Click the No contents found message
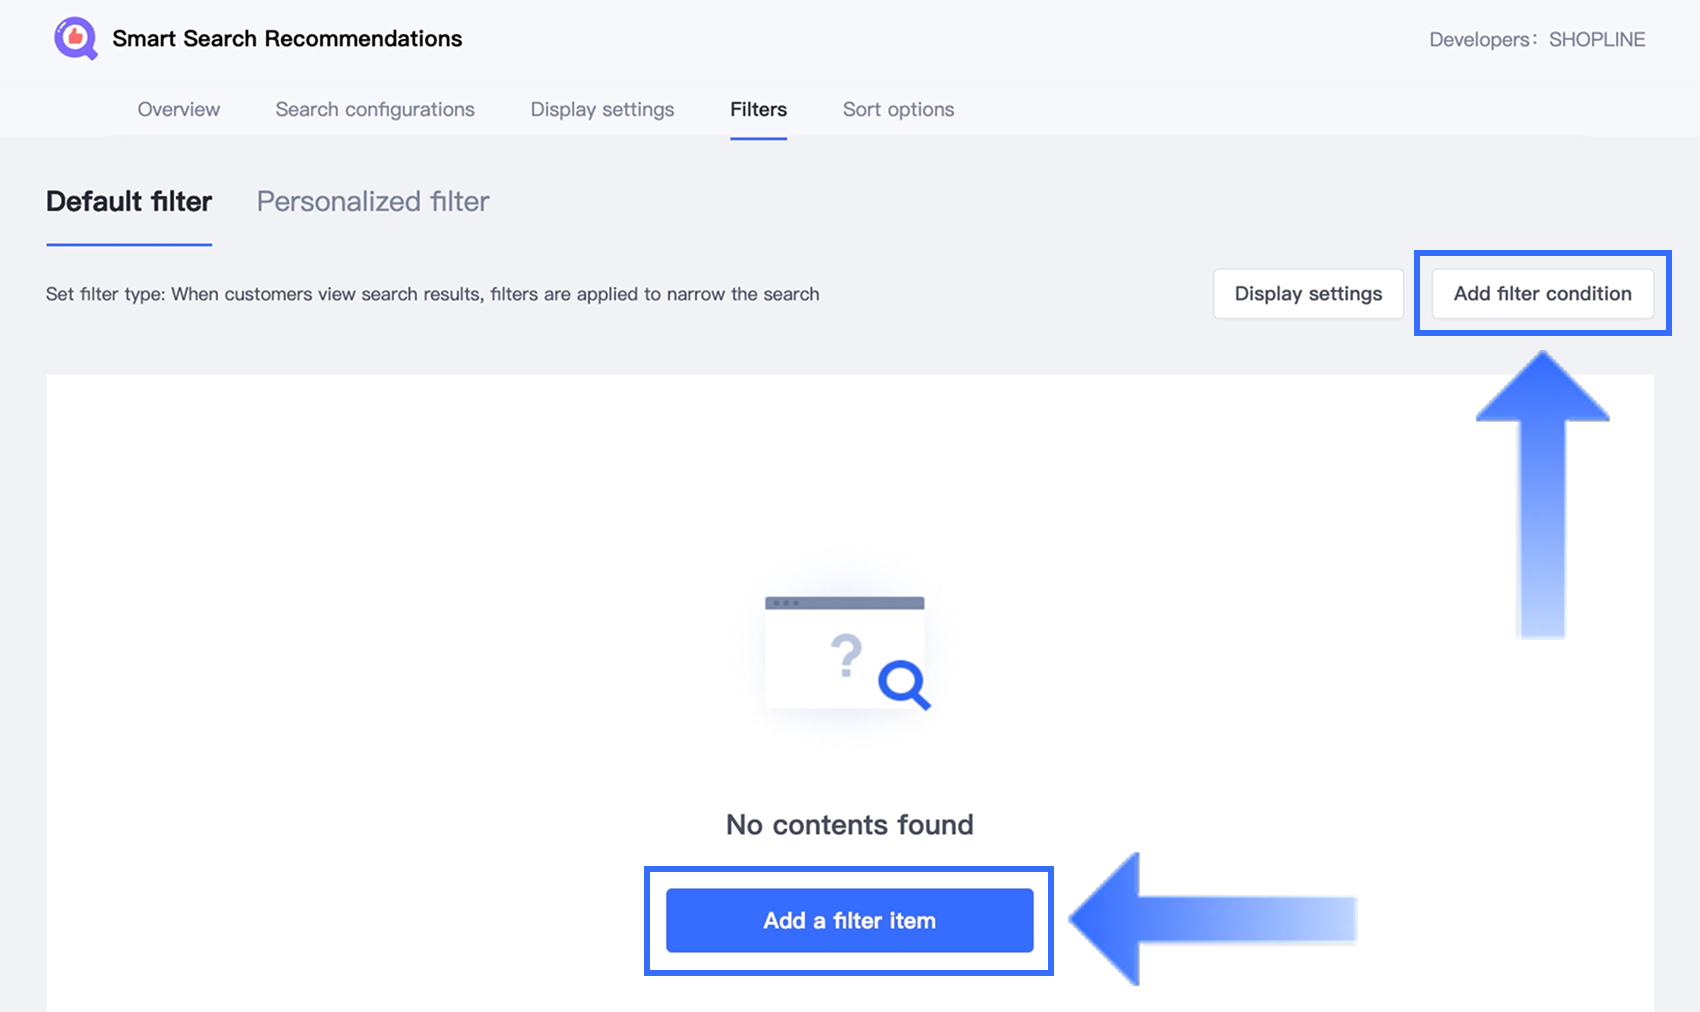The image size is (1700, 1012). click(849, 824)
